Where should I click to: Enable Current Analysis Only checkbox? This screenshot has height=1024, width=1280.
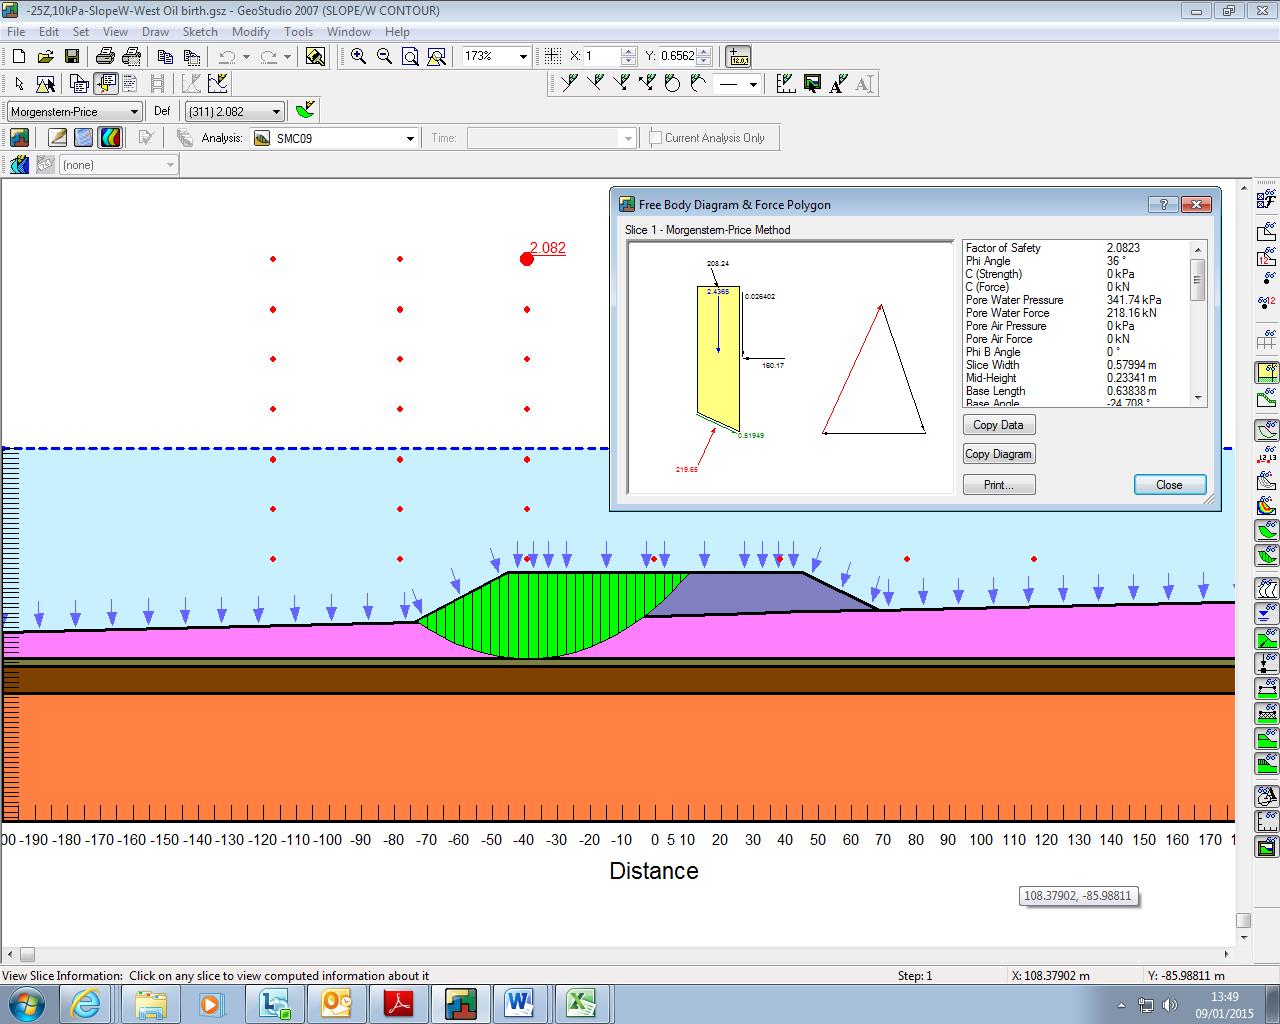pyautogui.click(x=656, y=138)
